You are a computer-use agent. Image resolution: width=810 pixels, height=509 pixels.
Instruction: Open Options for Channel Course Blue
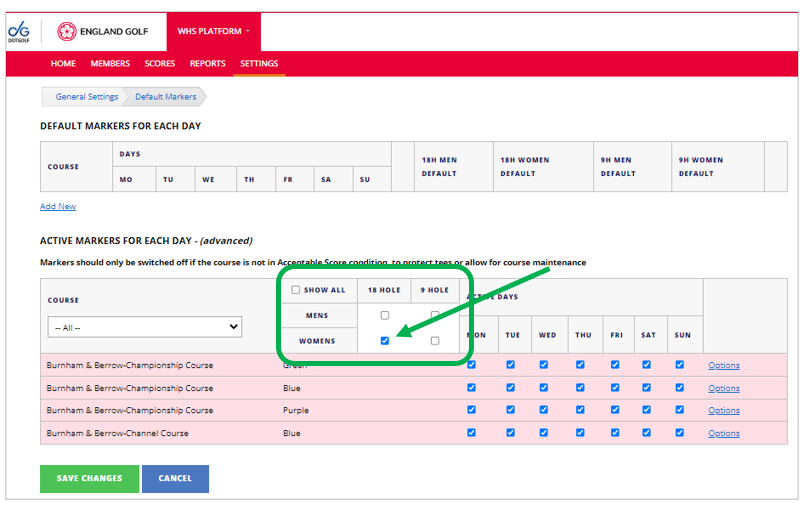(724, 433)
